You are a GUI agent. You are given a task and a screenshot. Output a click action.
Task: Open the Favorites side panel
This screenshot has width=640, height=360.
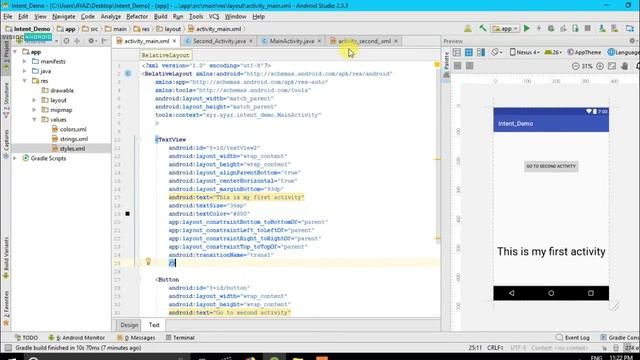[x=6, y=308]
